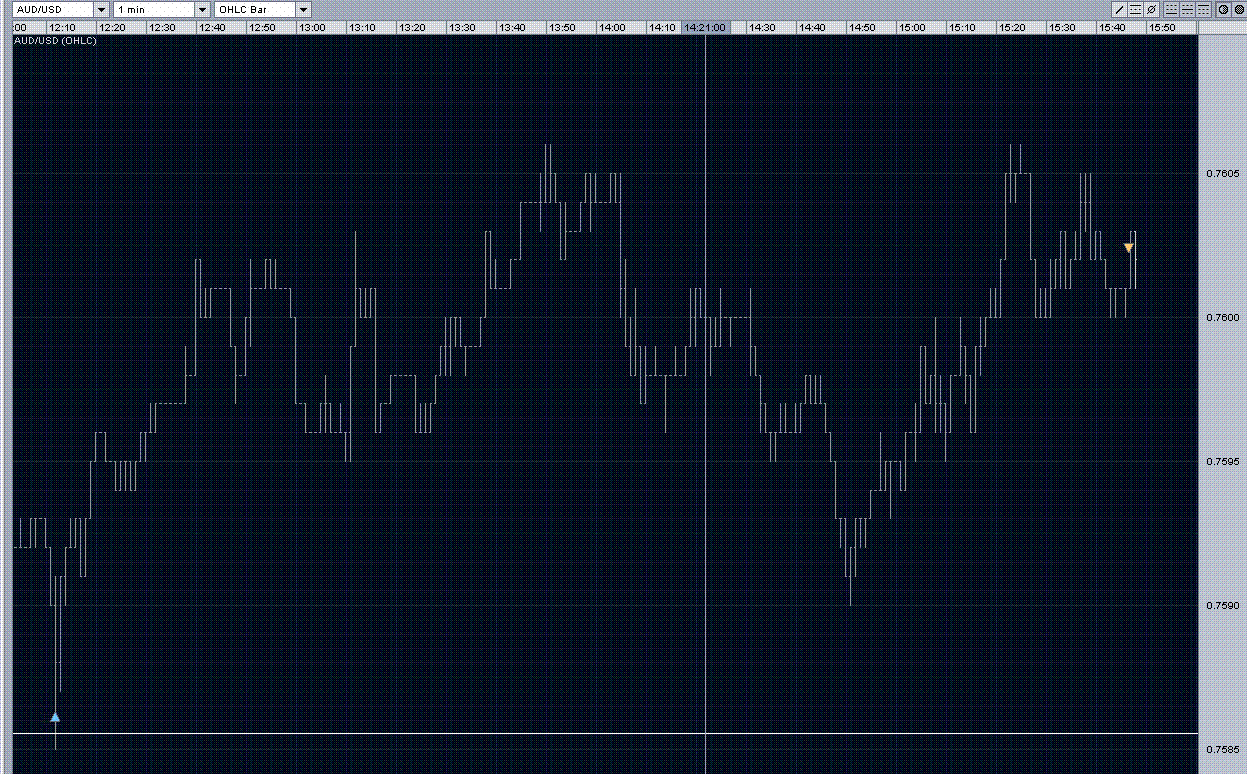Click the 15:30 time axis label

(x=1062, y=28)
